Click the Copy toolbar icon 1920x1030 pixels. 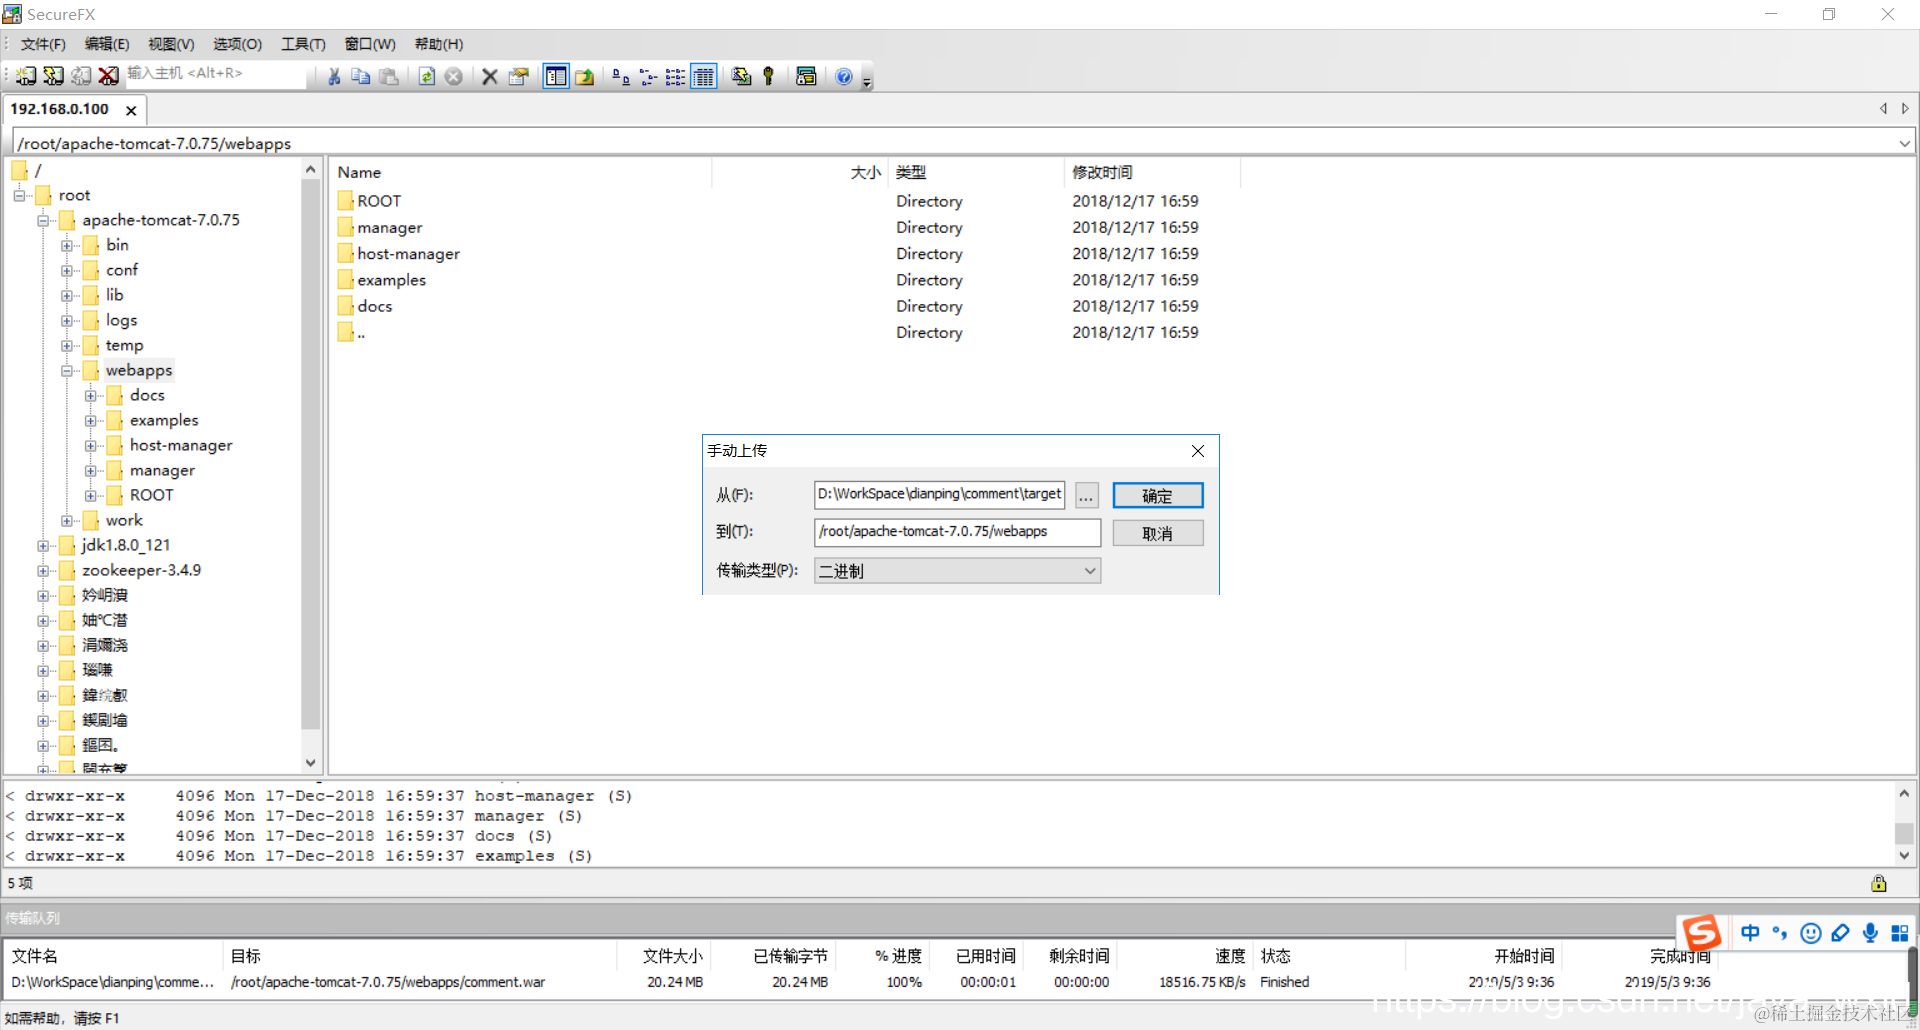tap(361, 77)
